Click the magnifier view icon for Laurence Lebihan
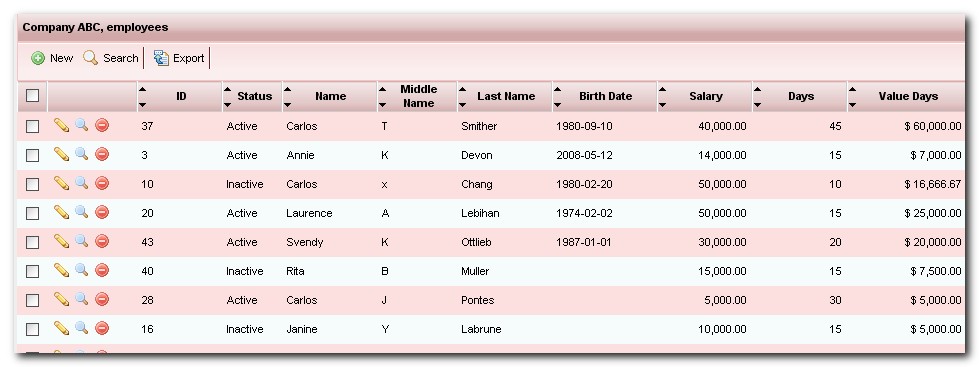 click(82, 212)
